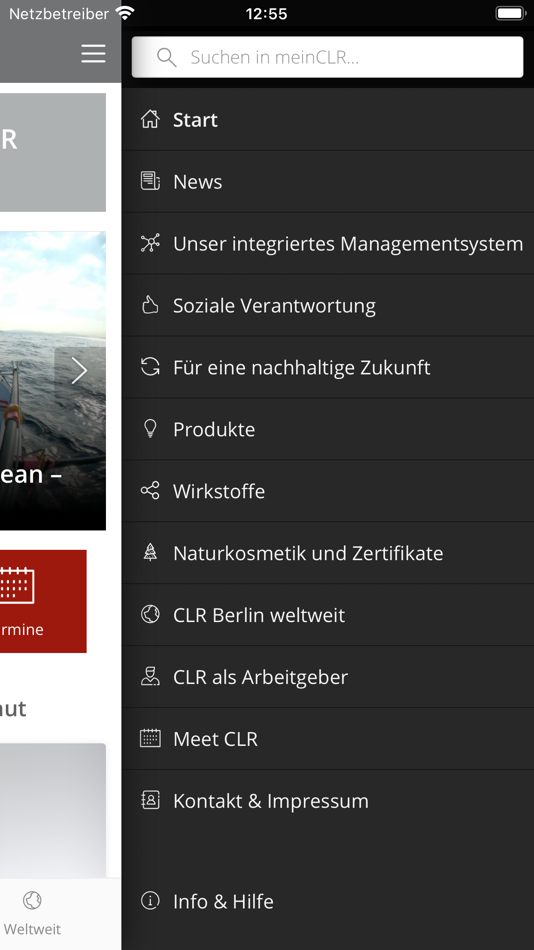This screenshot has width=534, height=950.
Task: Tap the gray card below the 'ut' heading
Action: click(x=53, y=810)
